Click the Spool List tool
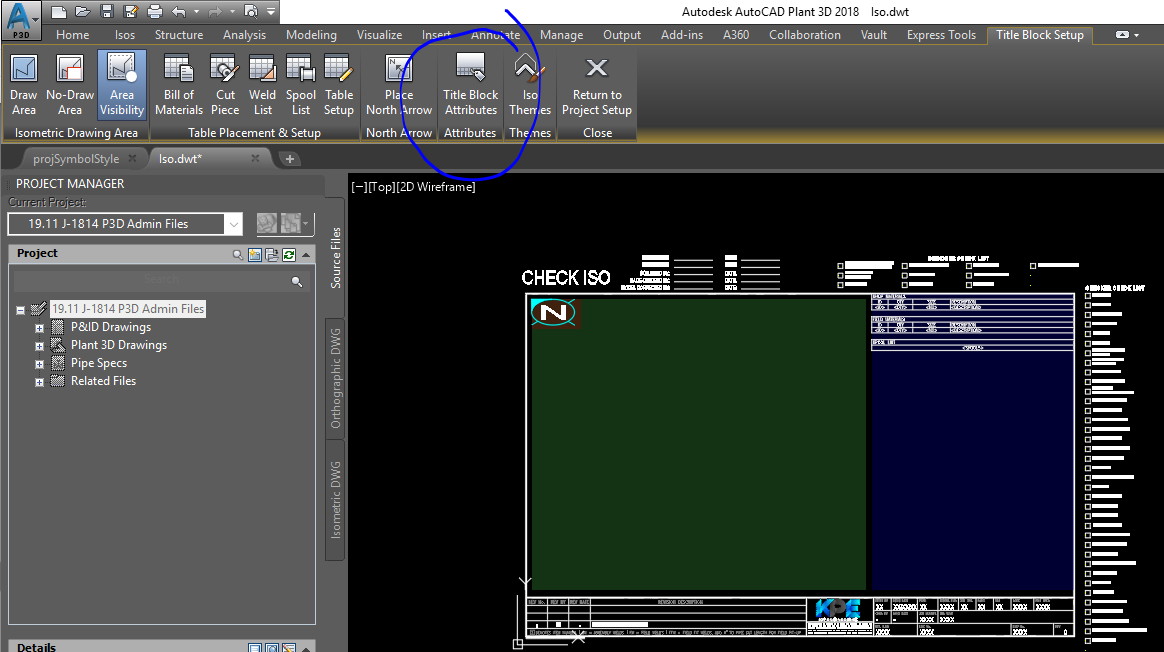 point(301,85)
